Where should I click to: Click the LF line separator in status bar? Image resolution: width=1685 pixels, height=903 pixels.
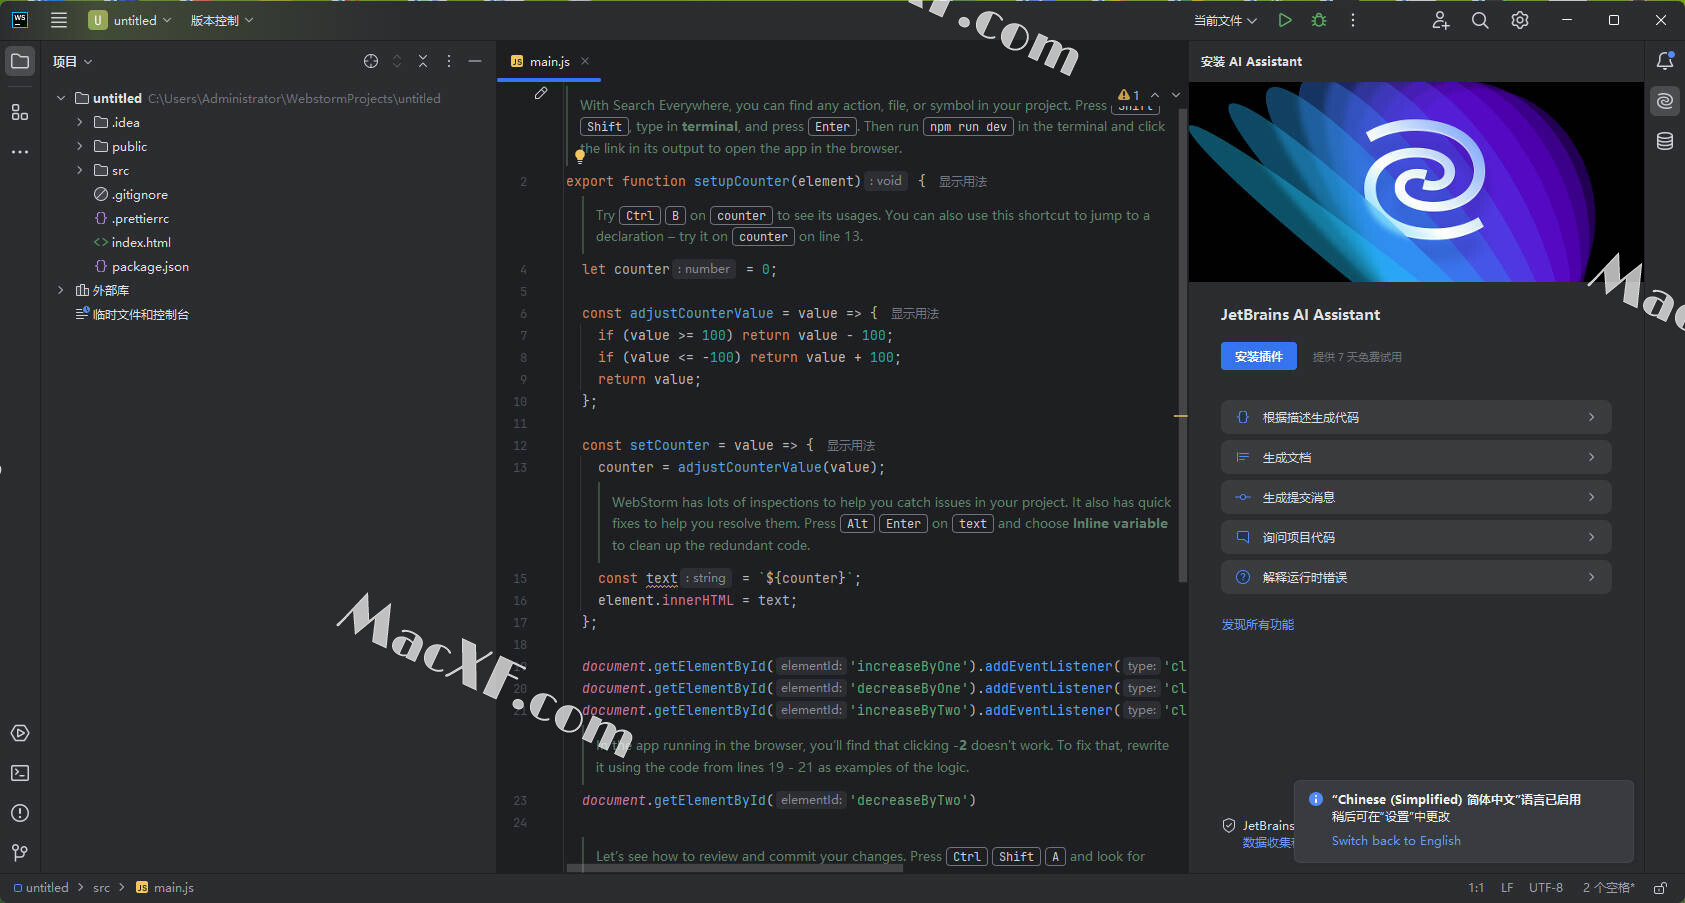(x=1507, y=888)
